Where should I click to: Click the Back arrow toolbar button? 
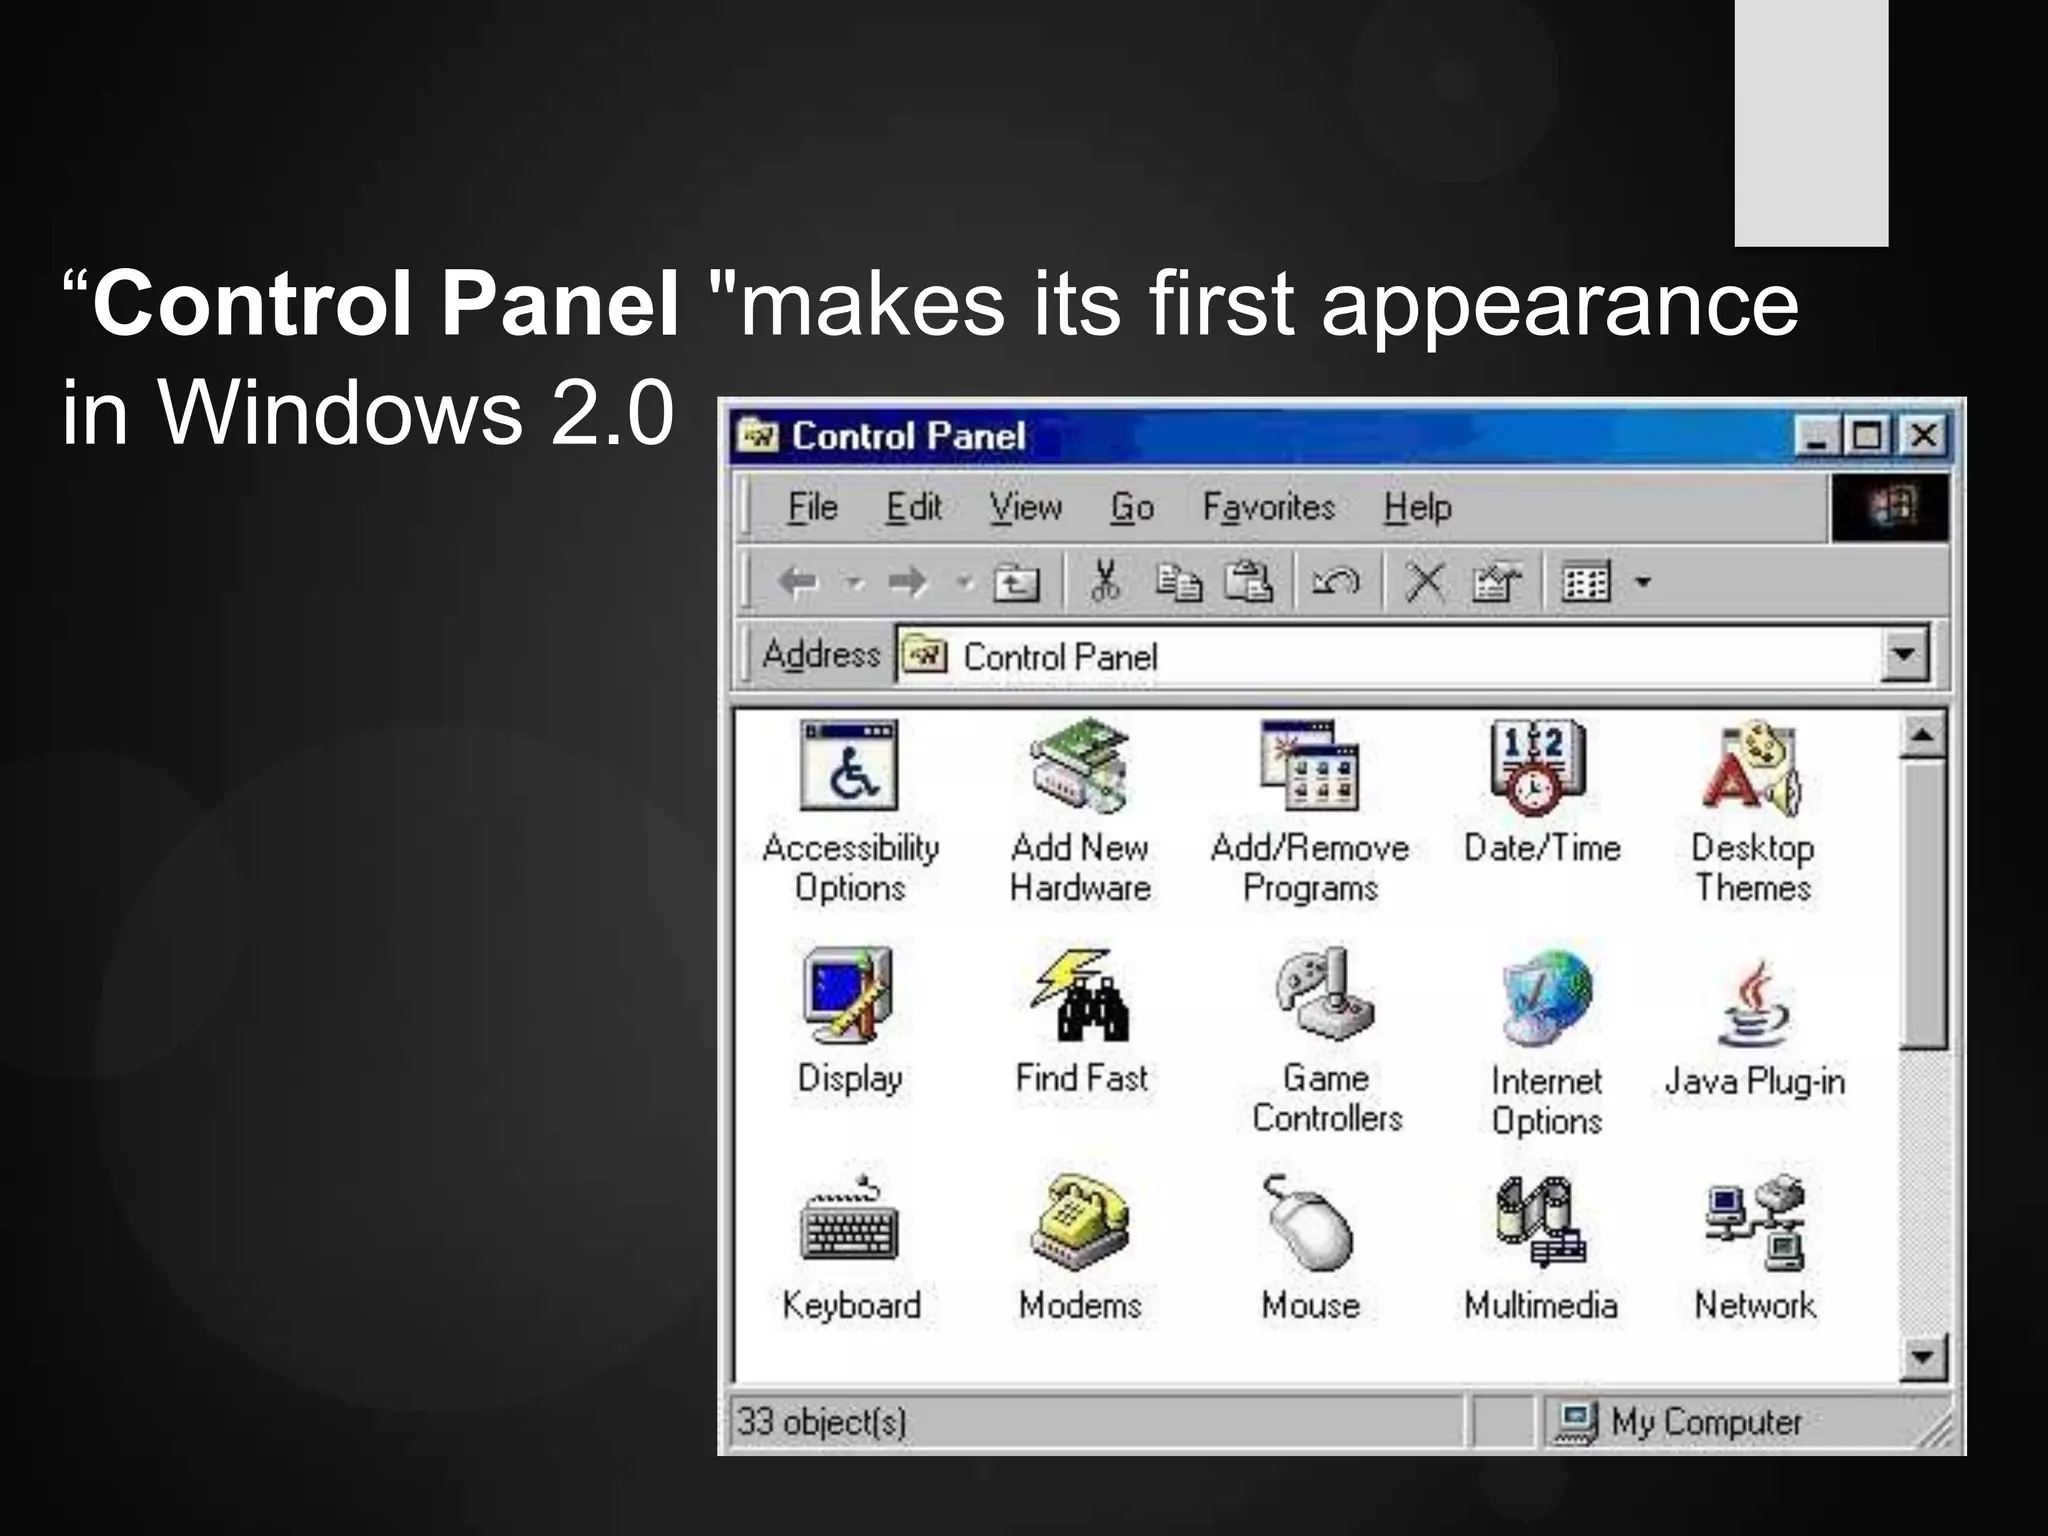[799, 581]
